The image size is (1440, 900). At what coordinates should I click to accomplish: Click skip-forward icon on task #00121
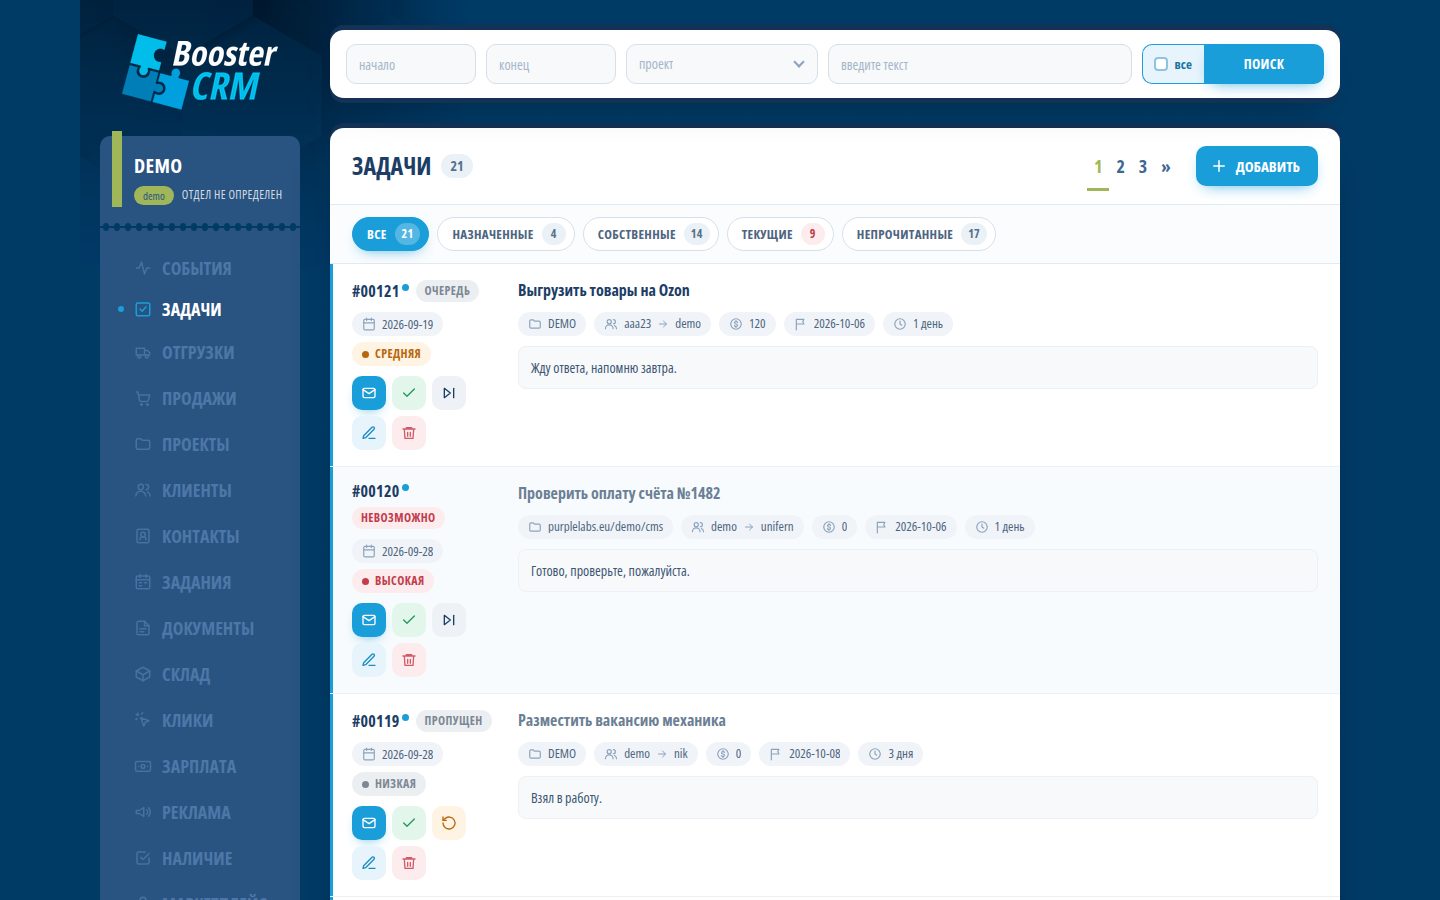coord(449,393)
